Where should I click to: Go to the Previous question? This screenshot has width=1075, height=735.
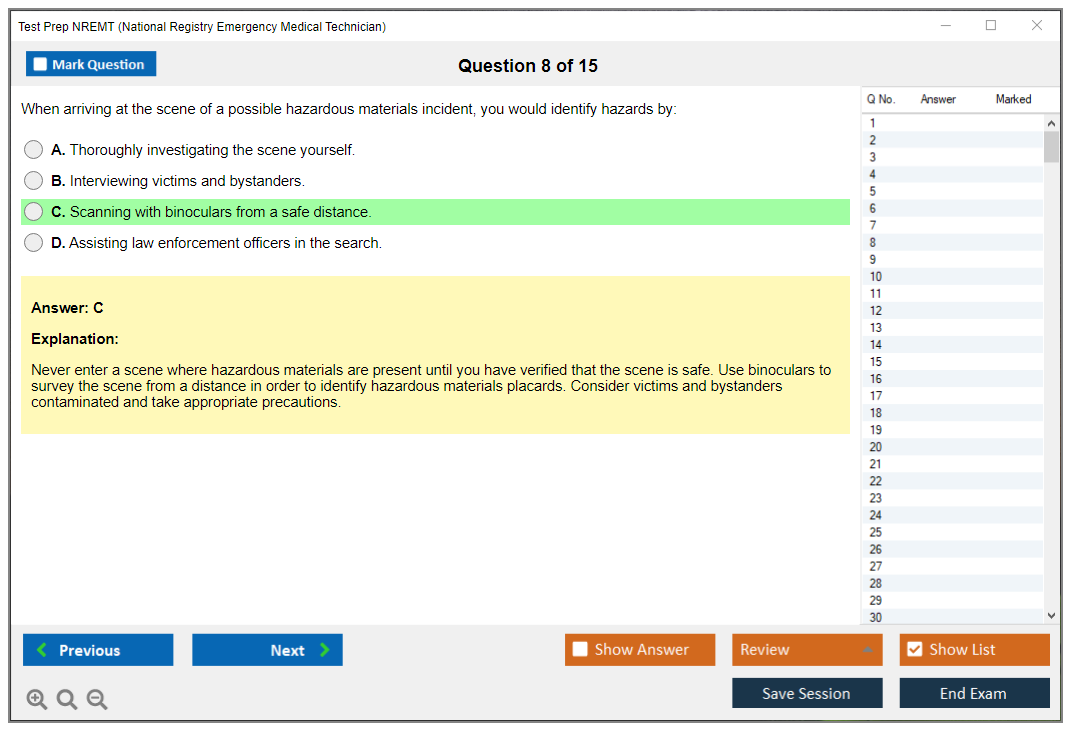click(x=98, y=650)
